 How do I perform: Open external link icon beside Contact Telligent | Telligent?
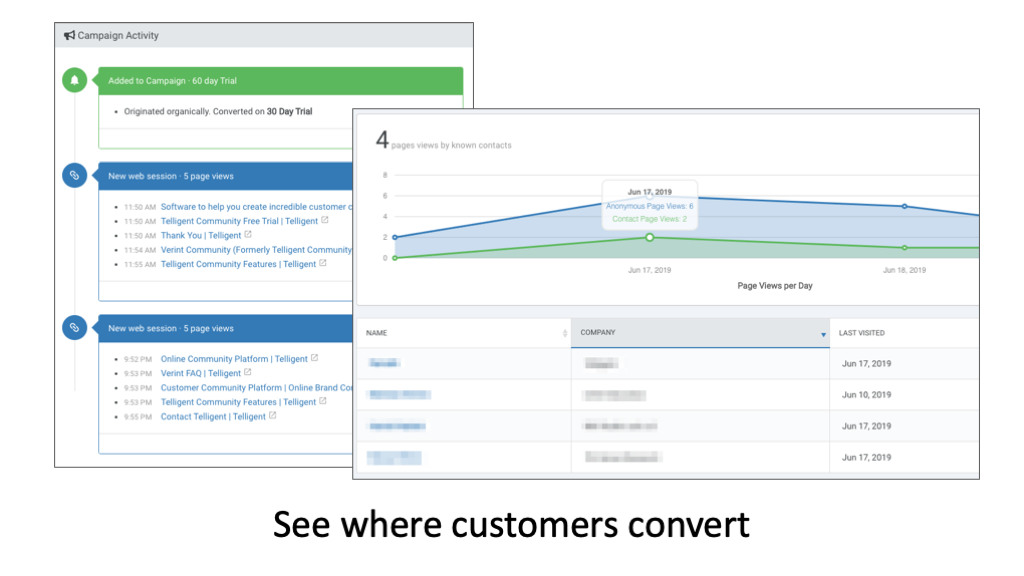(272, 415)
